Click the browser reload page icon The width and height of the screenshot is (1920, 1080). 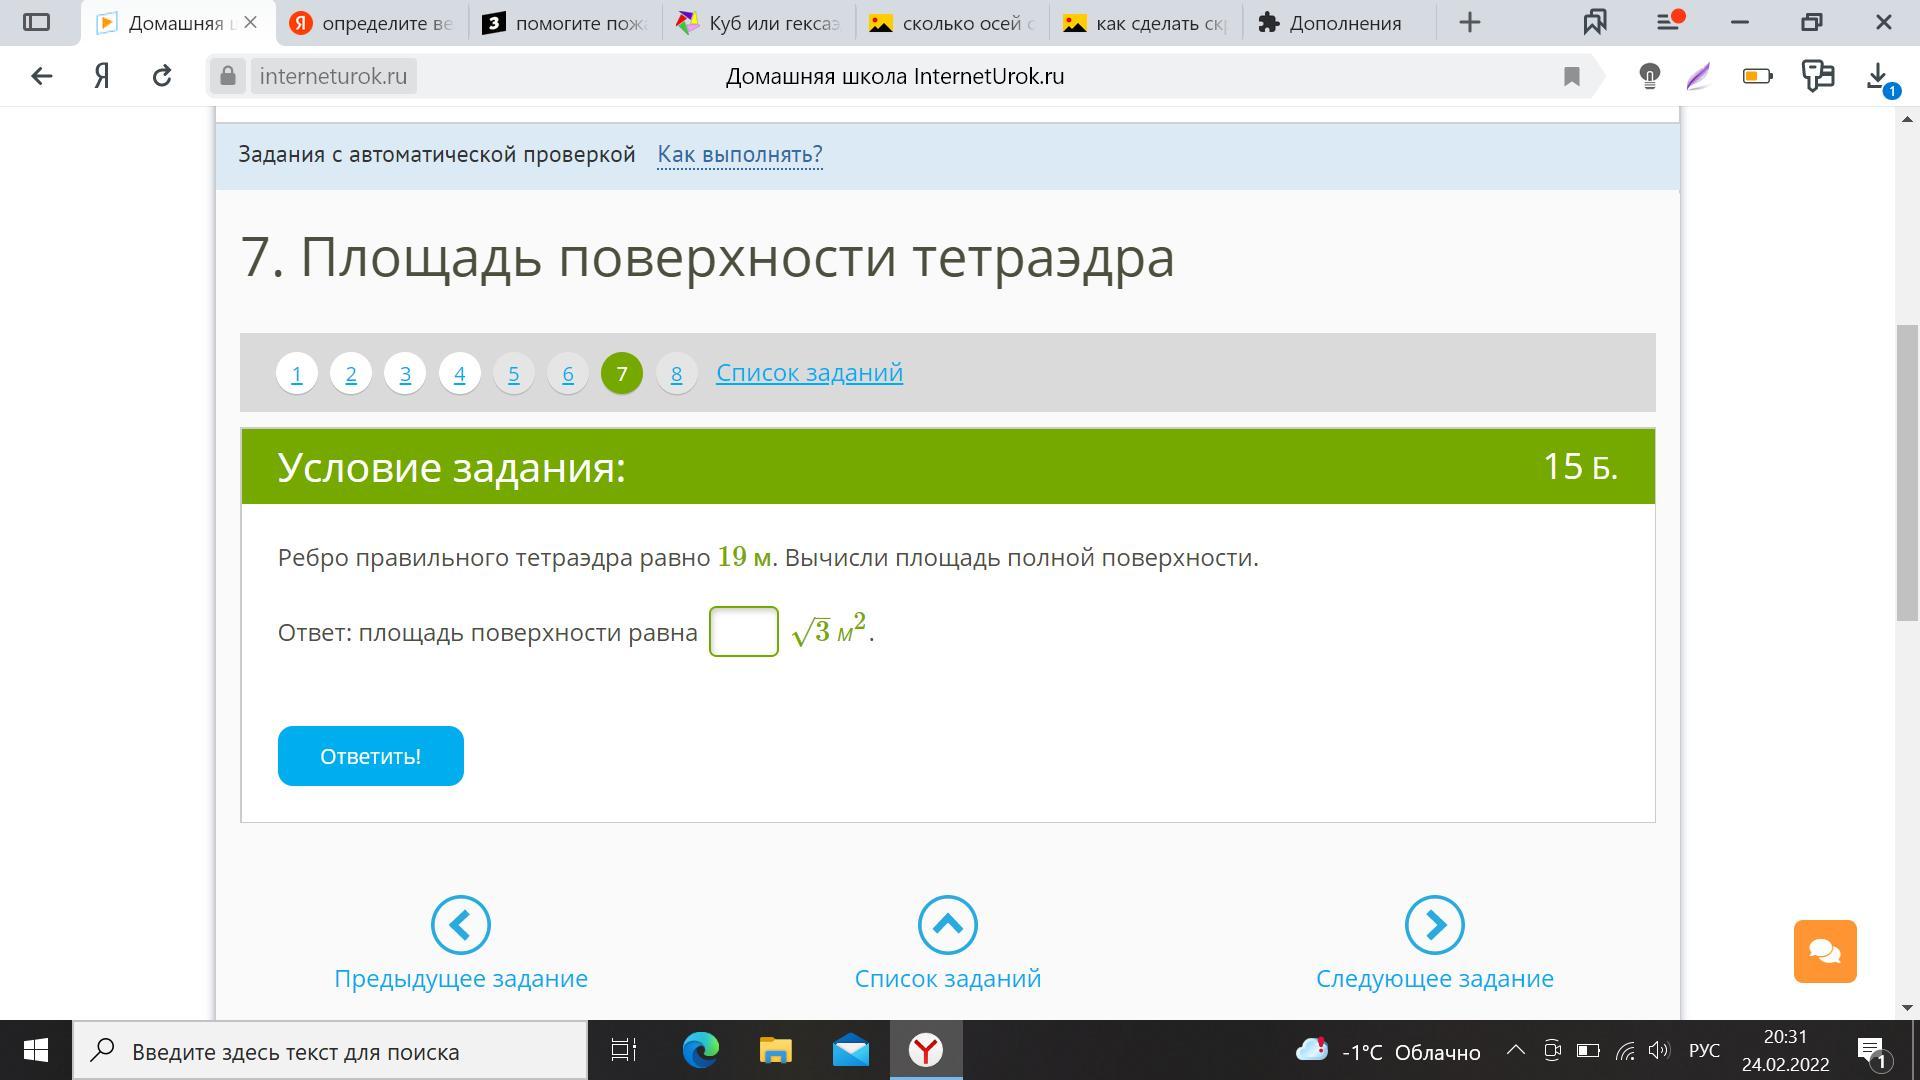[162, 76]
